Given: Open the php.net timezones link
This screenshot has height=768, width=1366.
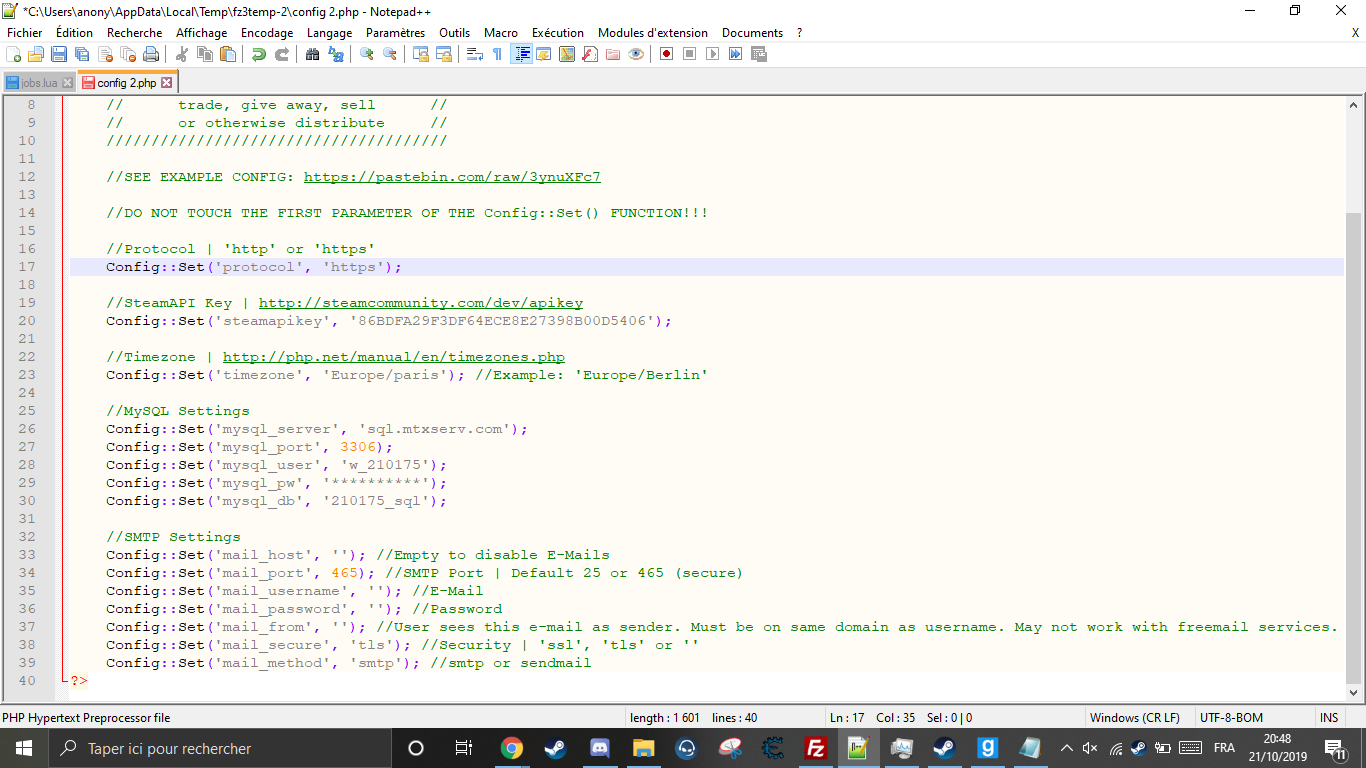Looking at the screenshot, I should point(394,357).
